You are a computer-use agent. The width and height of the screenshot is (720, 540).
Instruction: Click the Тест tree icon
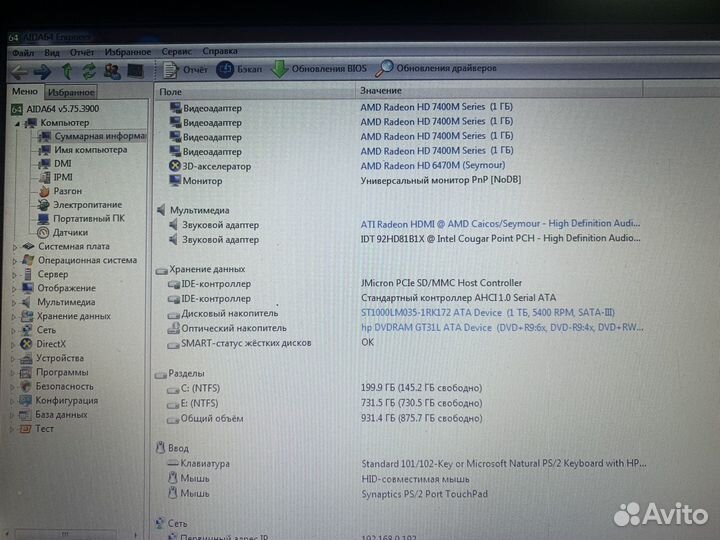point(25,429)
